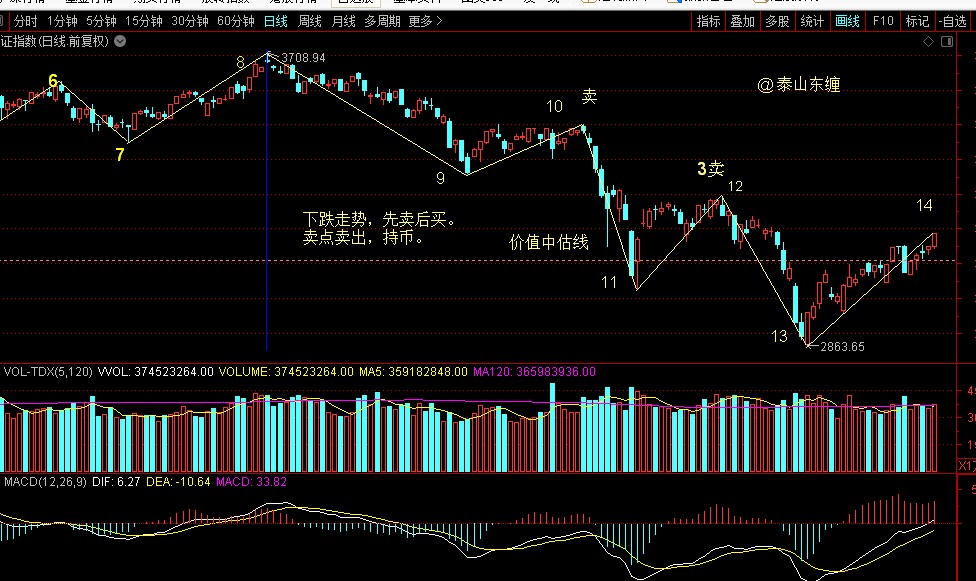Select the 2863.65 low price label
This screenshot has width=976, height=581.
pos(842,347)
